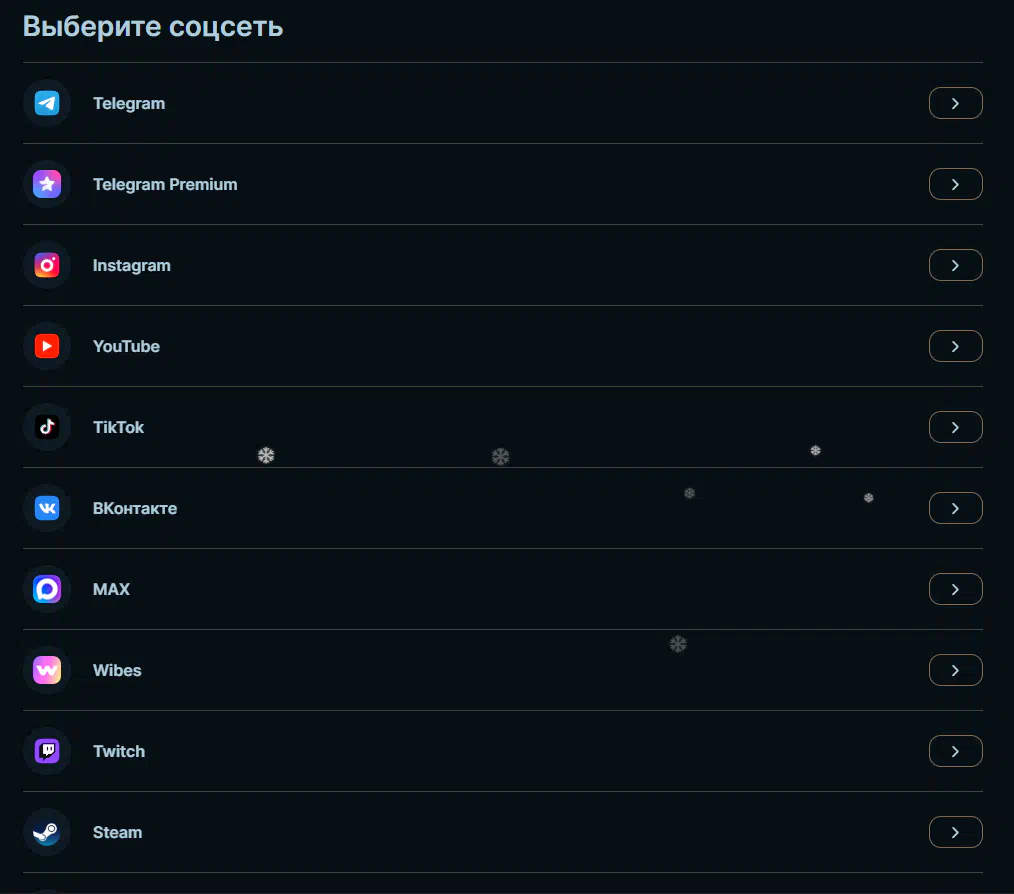Click the Telegram Premium star icon
The height and width of the screenshot is (894, 1014).
(47, 184)
